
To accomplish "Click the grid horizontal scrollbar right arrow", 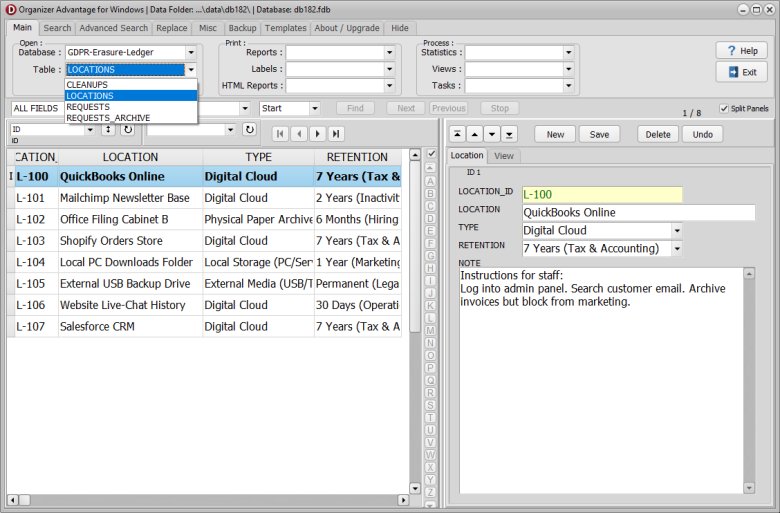I will tap(403, 500).
